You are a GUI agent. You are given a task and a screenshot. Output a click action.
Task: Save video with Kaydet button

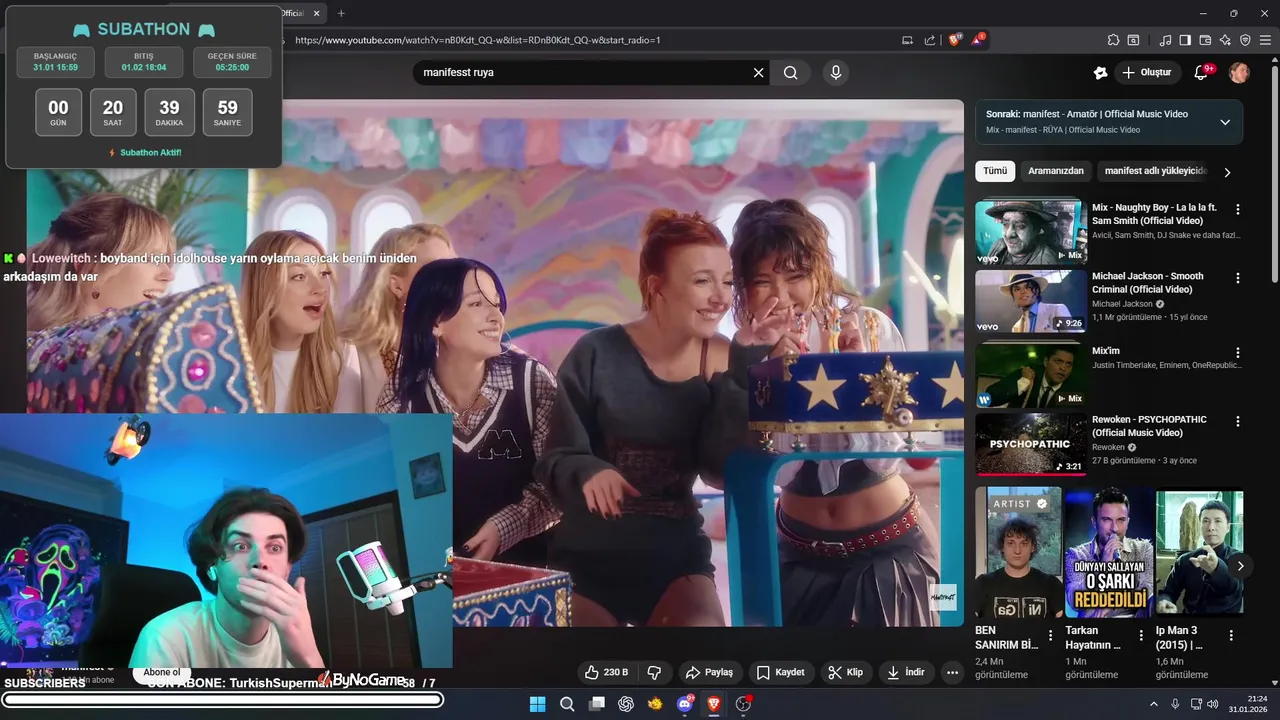click(x=780, y=672)
